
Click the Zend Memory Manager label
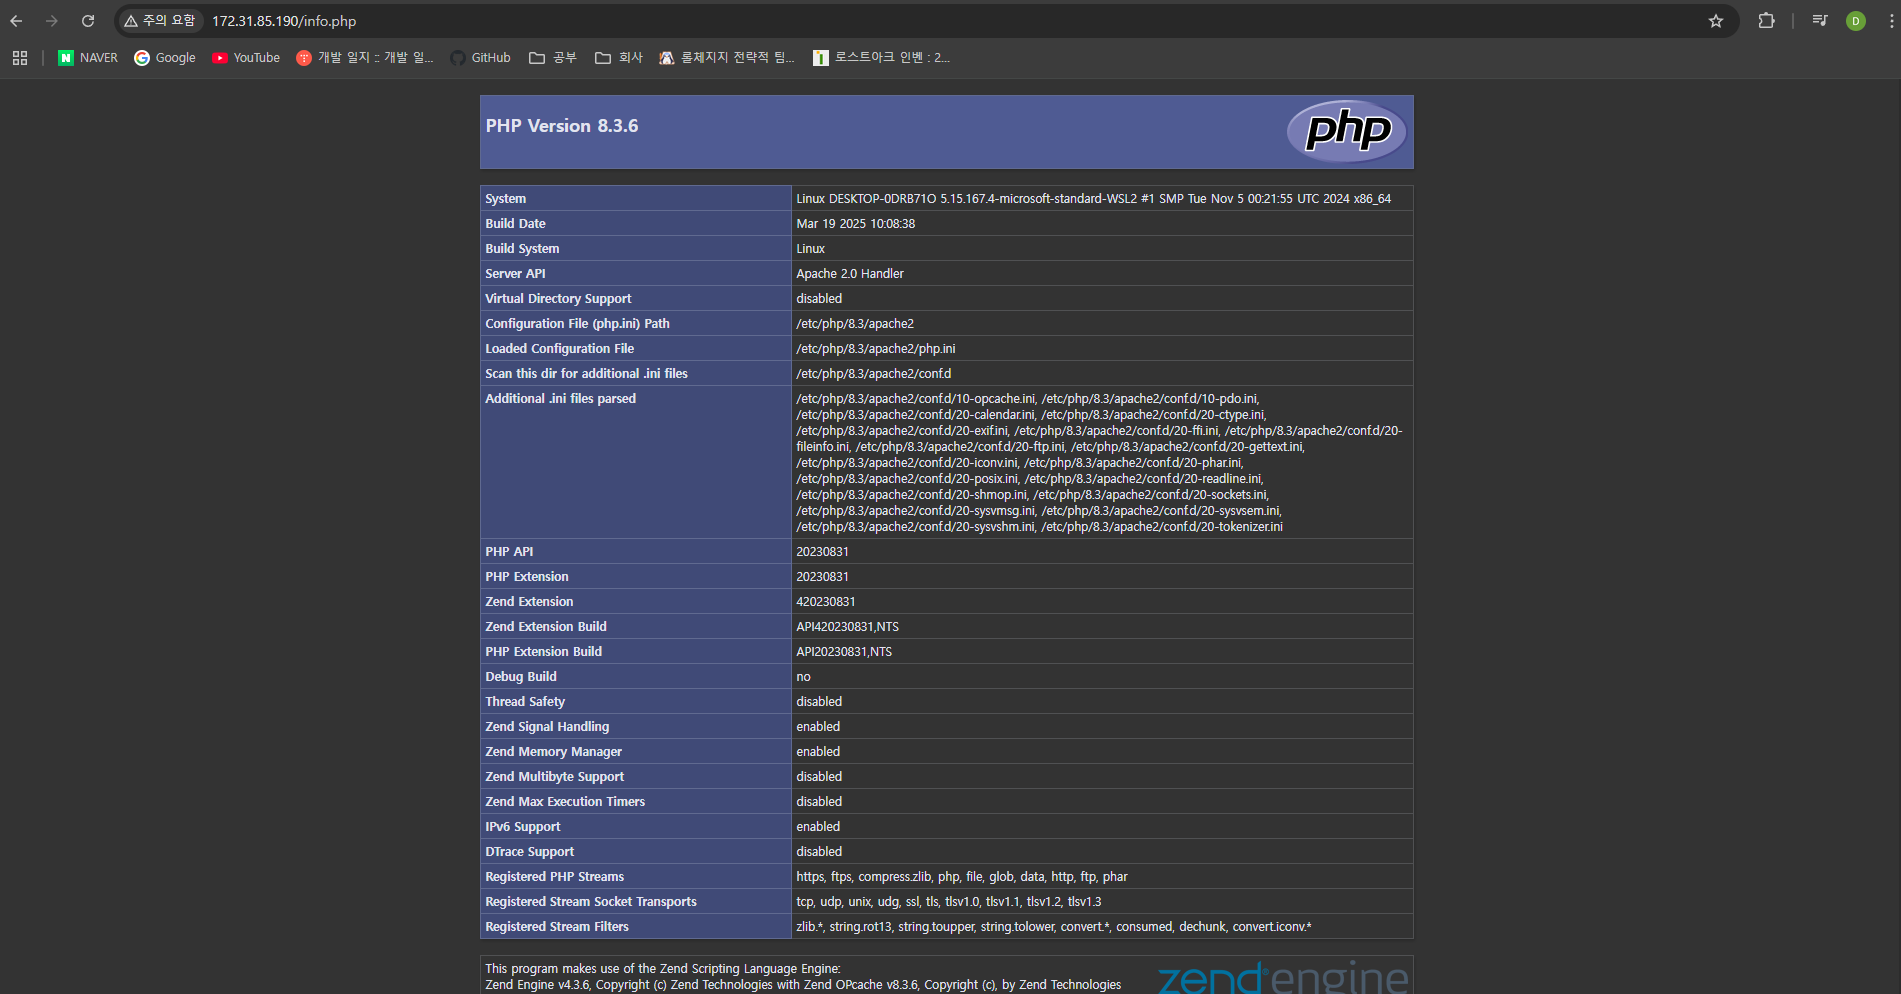pyautogui.click(x=553, y=752)
